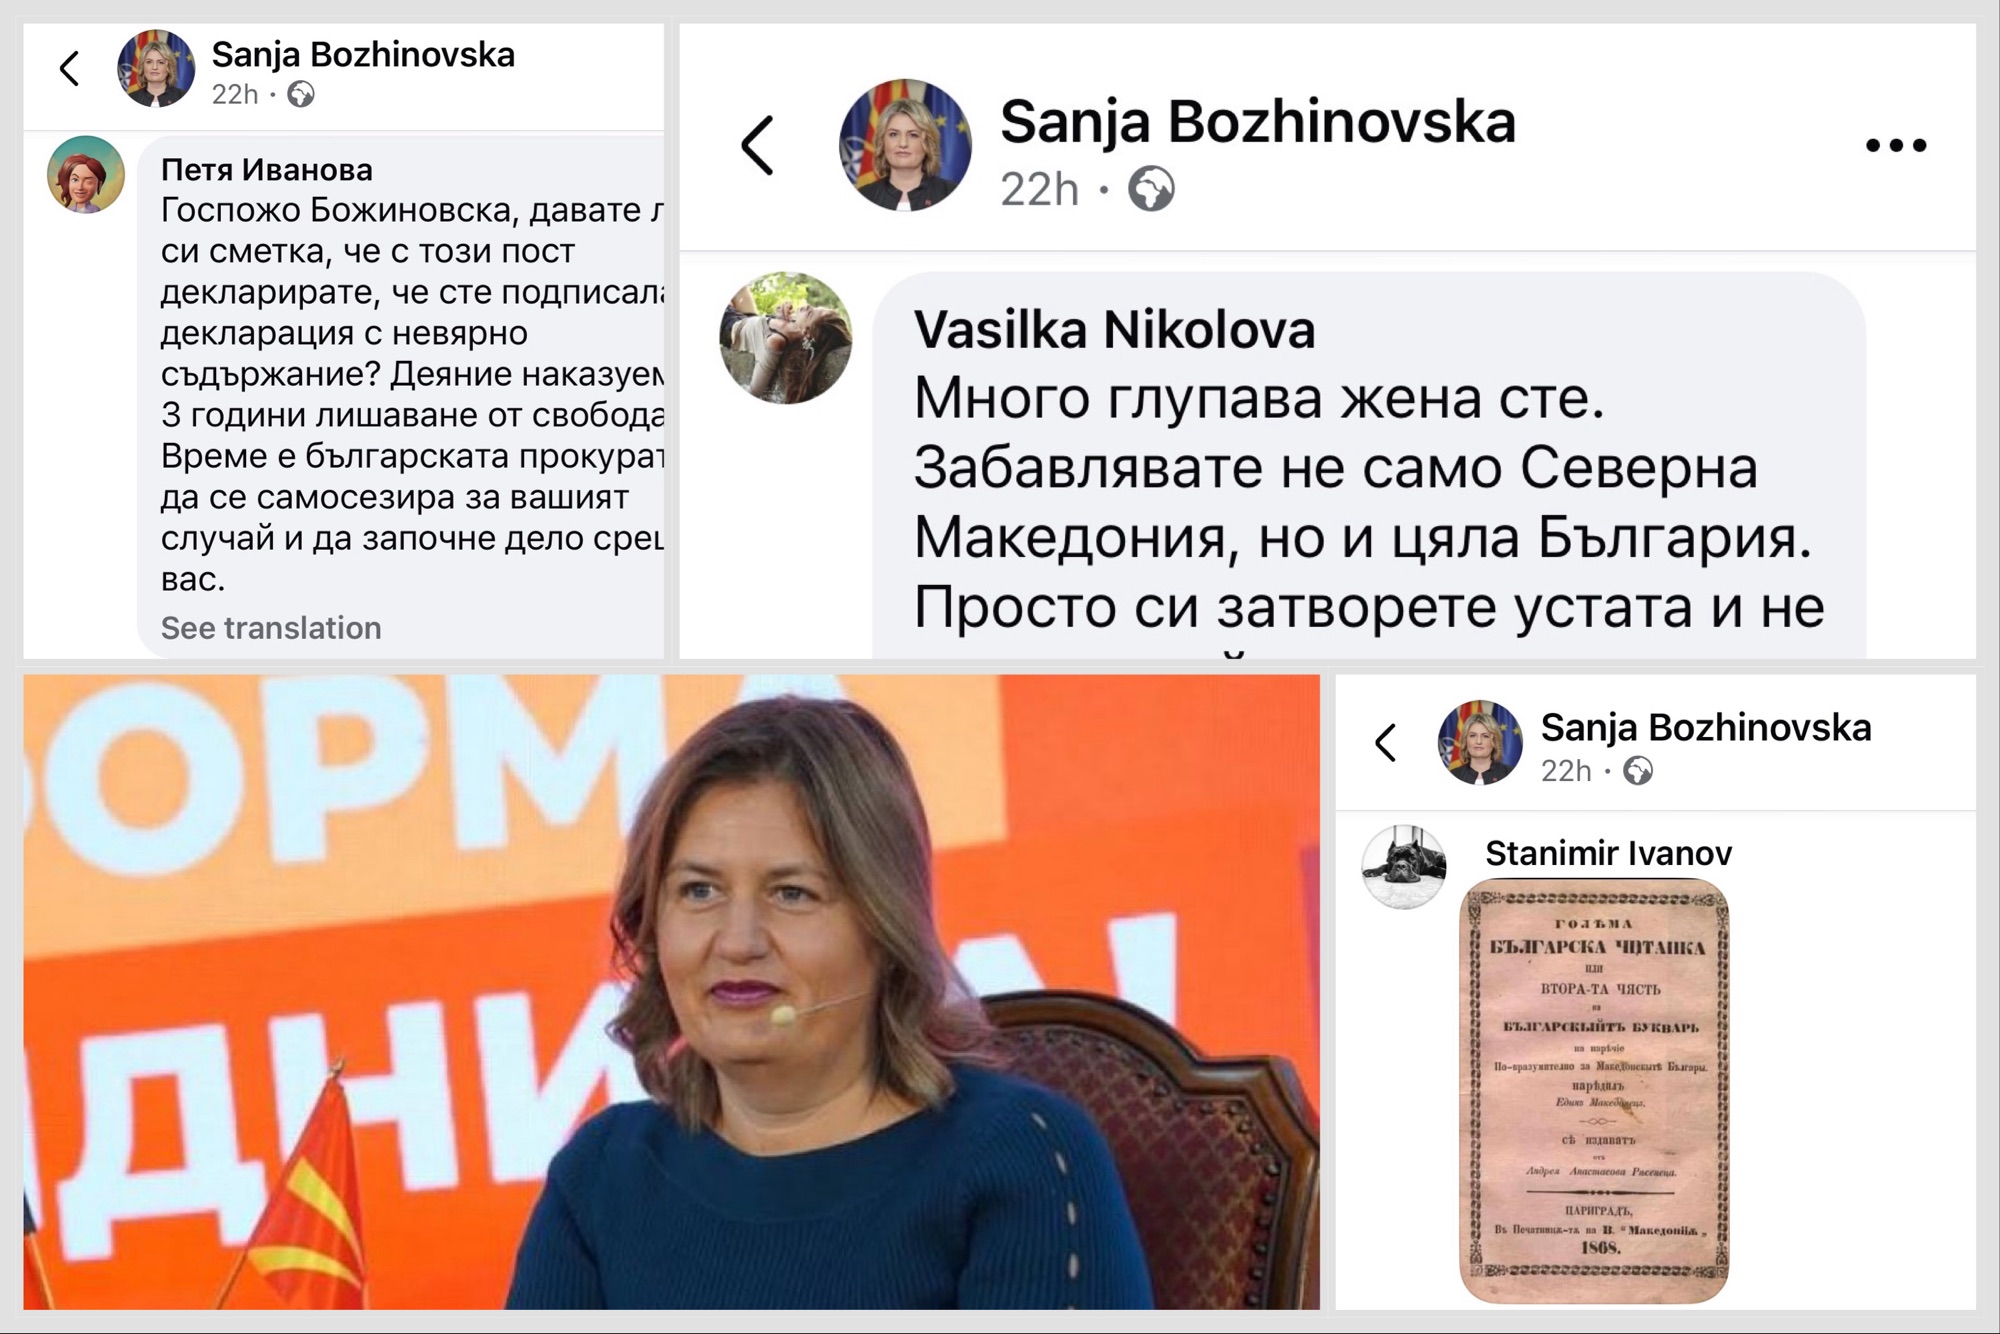Image resolution: width=2000 pixels, height=1334 pixels.
Task: Open Stanimir Ivanov commenter name
Action: coord(1608,853)
